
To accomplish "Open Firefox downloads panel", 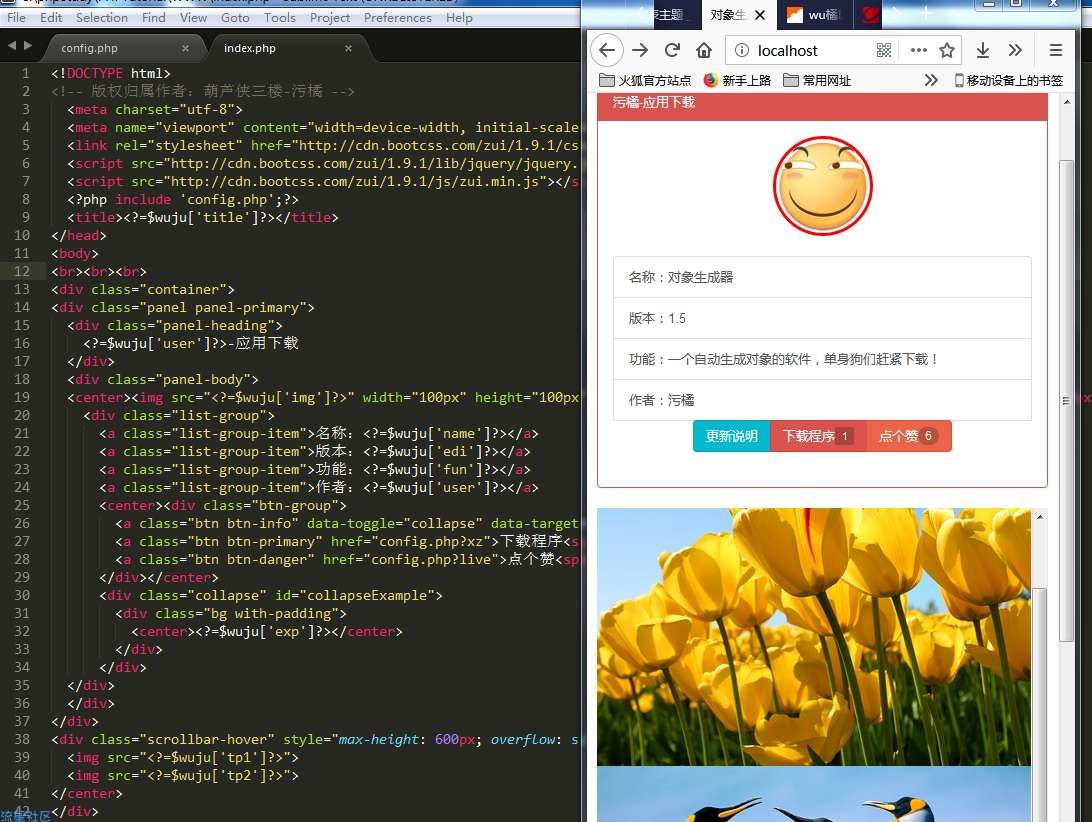I will 983,50.
